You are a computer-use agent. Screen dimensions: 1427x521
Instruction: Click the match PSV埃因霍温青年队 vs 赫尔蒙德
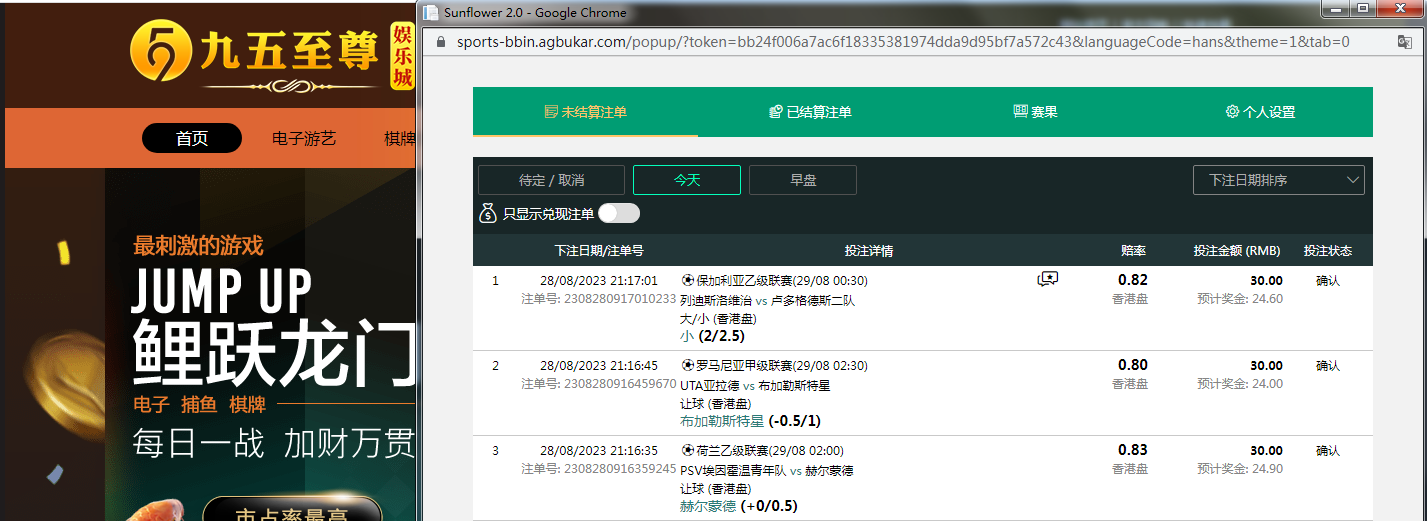click(767, 470)
